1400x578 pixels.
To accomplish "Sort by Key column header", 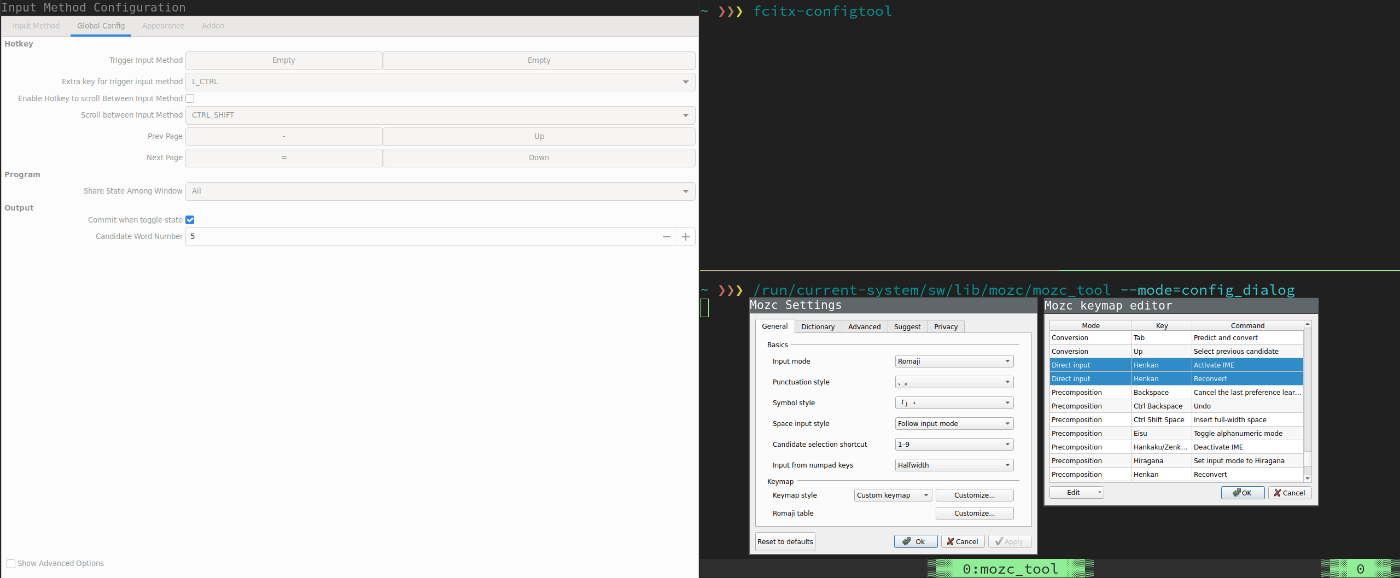I will tap(1161, 325).
